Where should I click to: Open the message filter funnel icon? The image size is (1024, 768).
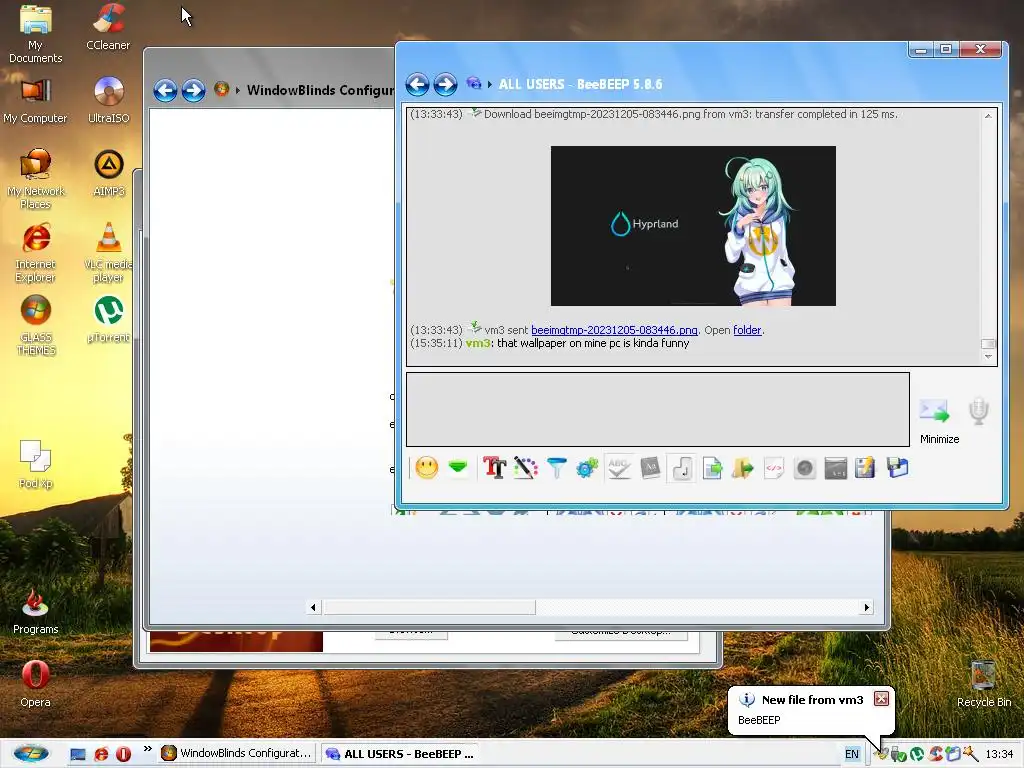(556, 468)
